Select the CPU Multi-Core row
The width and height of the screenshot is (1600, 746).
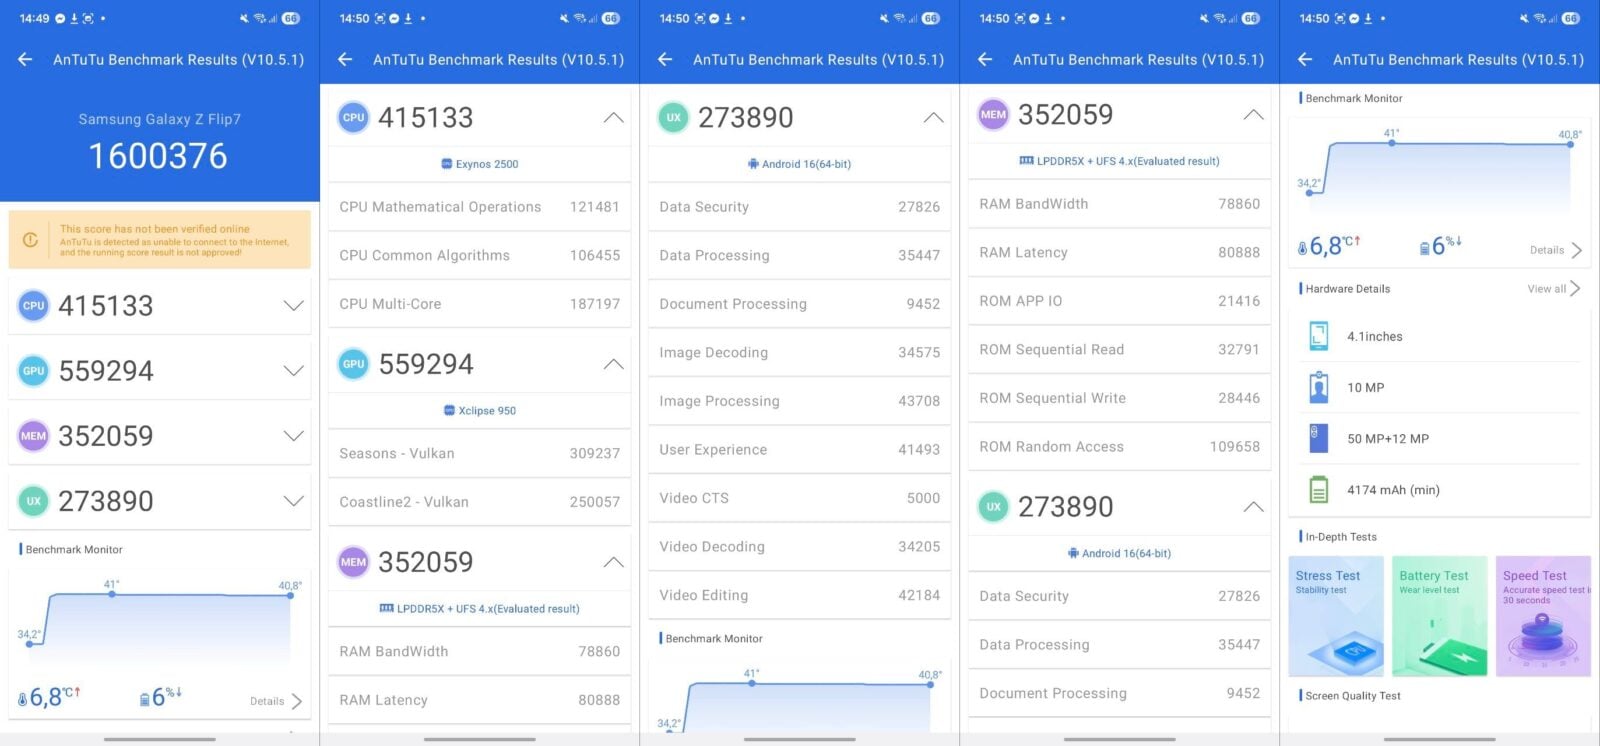tap(480, 304)
